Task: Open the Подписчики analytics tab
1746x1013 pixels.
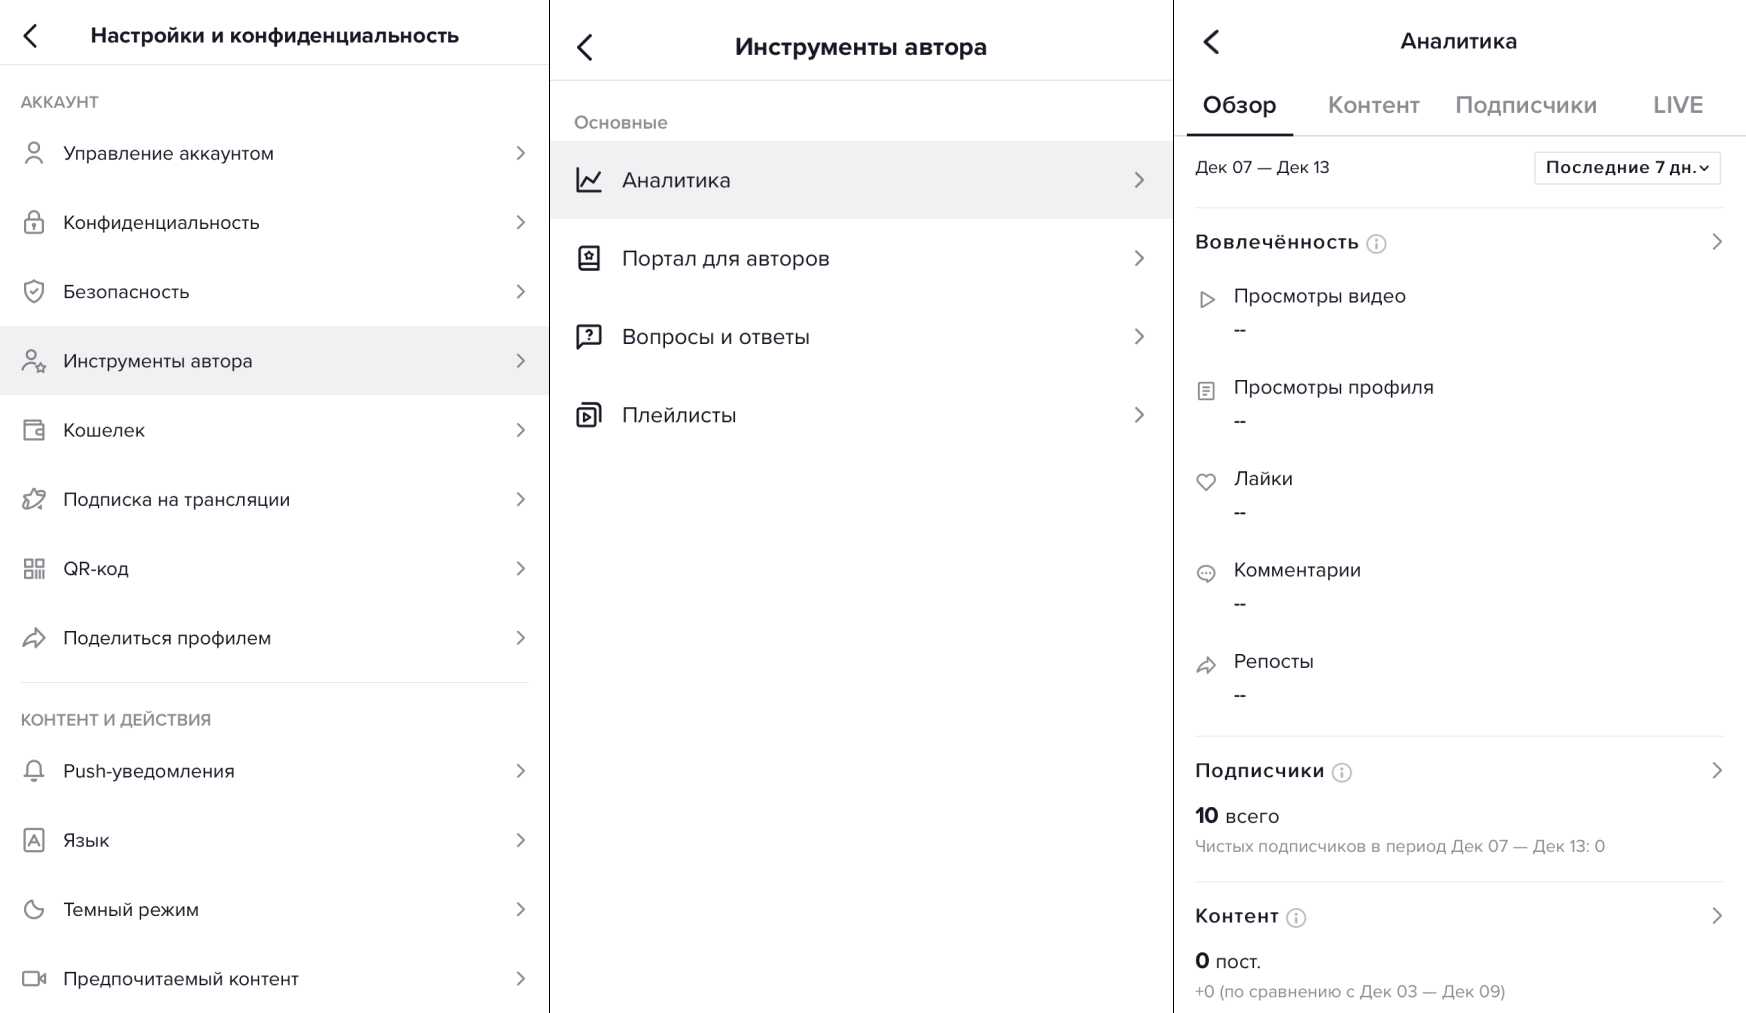Action: 1525,106
